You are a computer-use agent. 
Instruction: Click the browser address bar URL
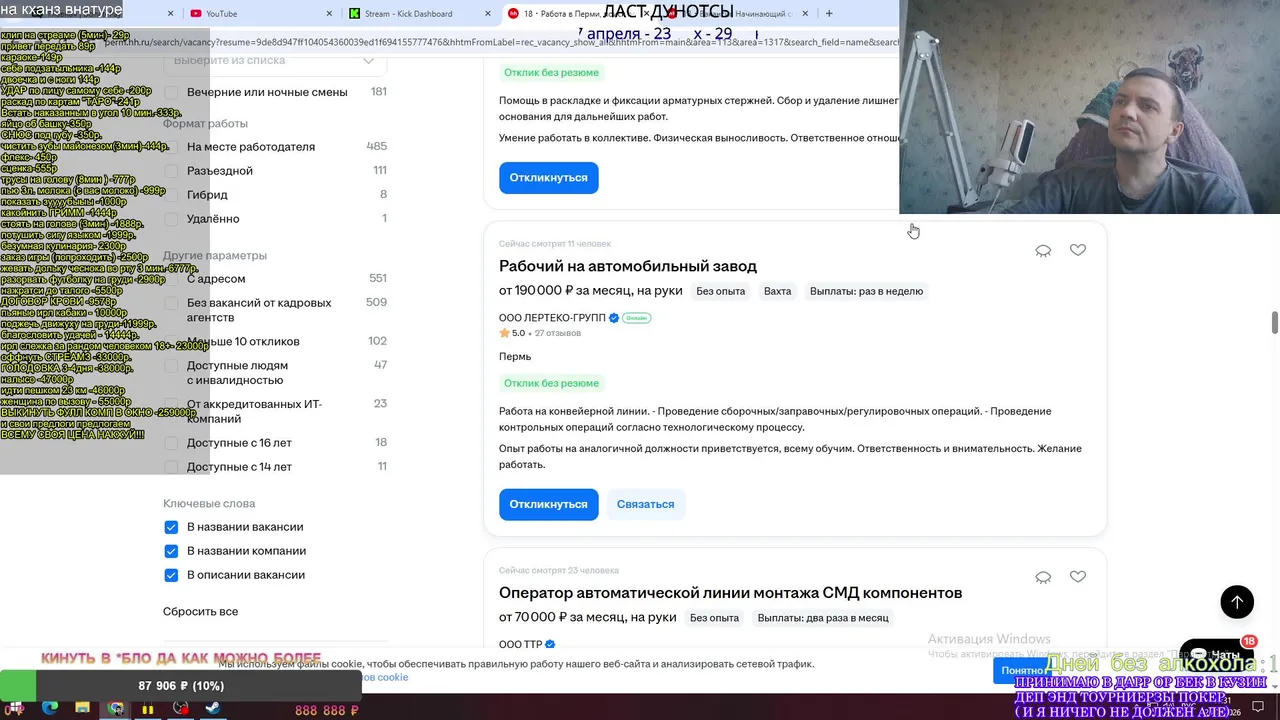click(500, 42)
